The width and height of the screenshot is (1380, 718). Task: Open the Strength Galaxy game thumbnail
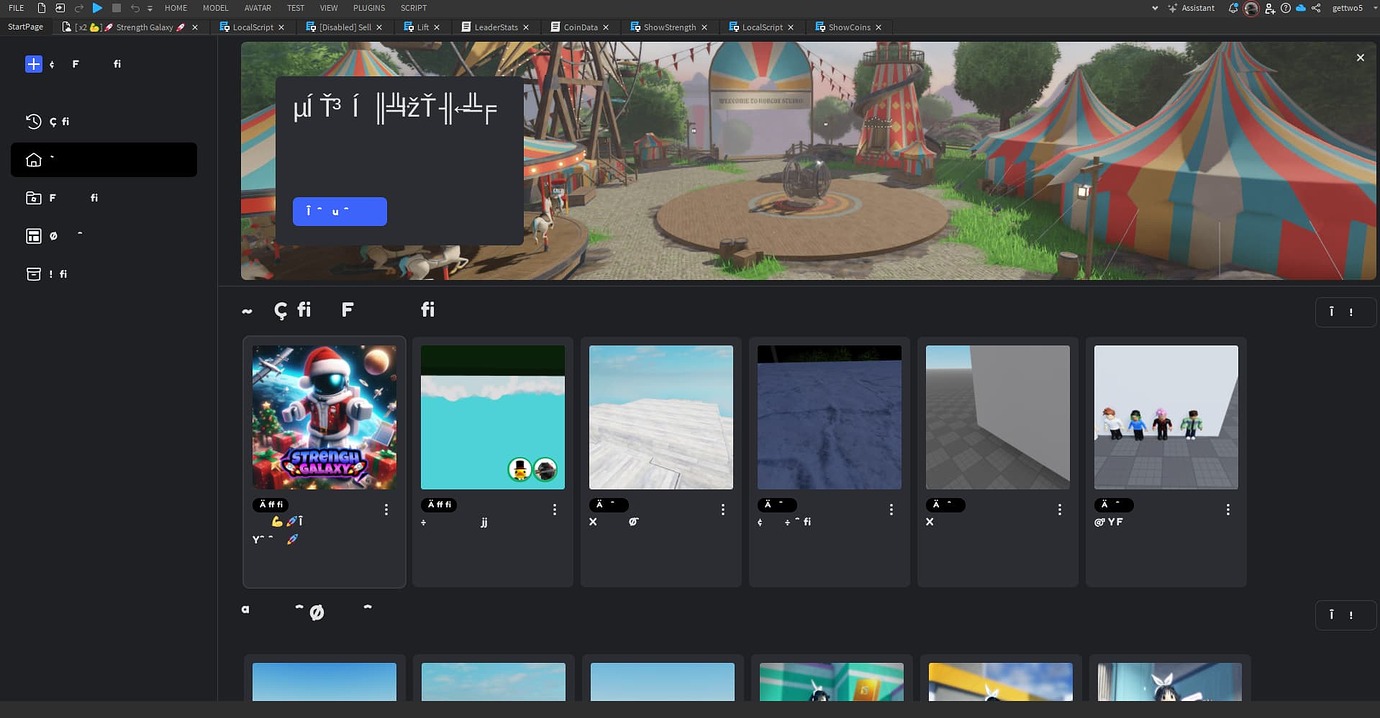325,417
